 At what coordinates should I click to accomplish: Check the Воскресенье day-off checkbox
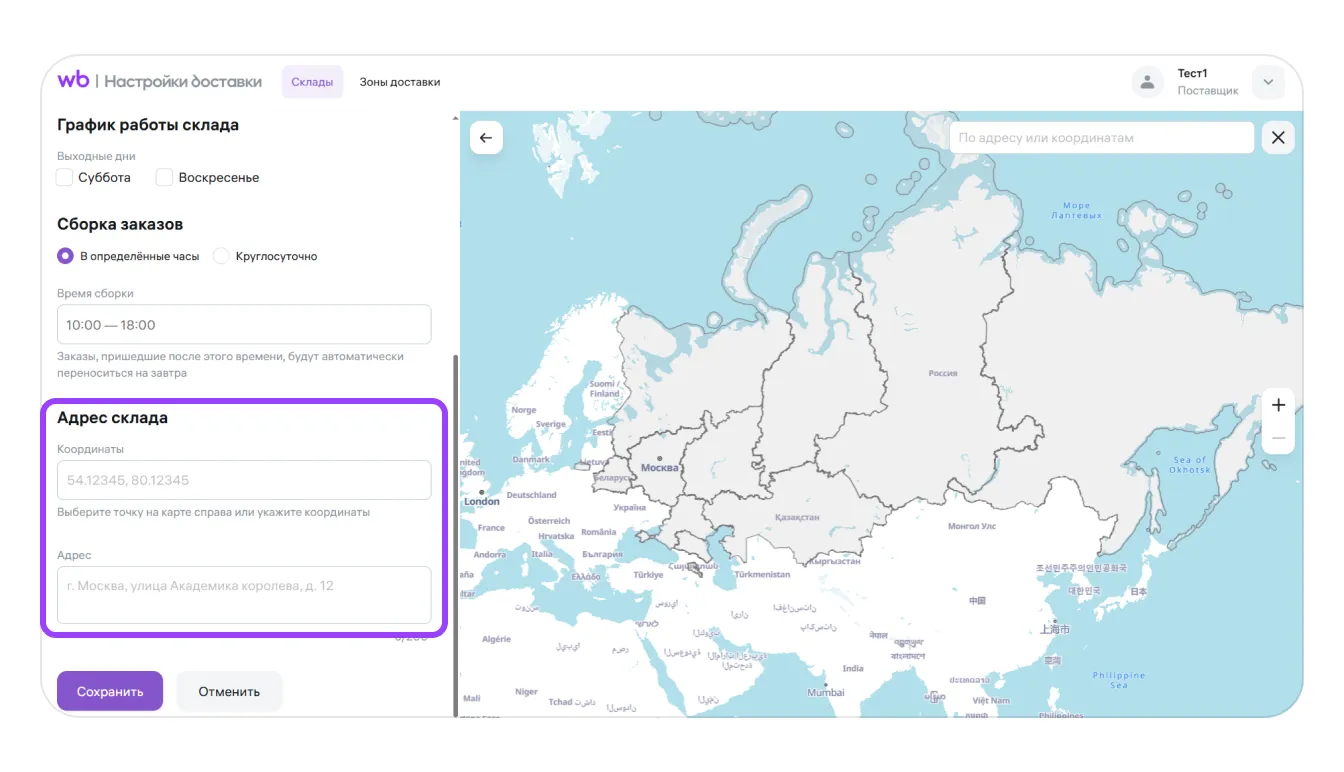click(x=165, y=178)
